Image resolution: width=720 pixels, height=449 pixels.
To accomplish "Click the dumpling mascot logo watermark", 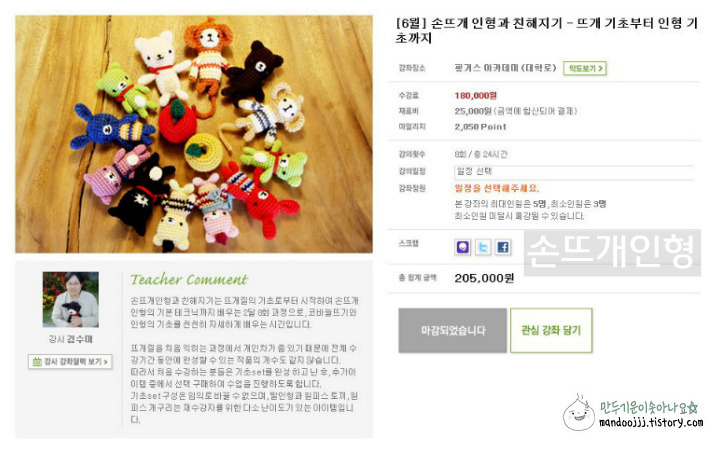I will tap(579, 413).
